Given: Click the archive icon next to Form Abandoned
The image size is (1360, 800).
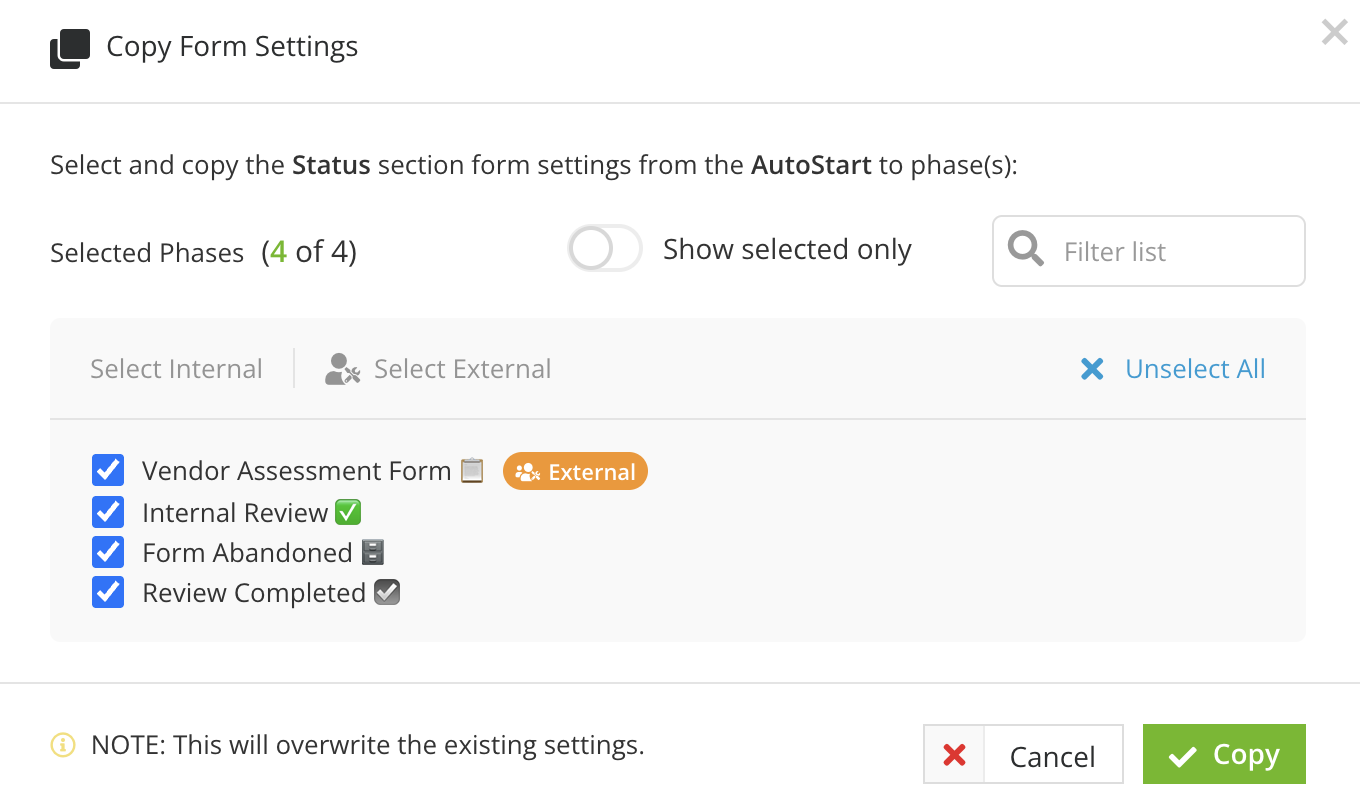Looking at the screenshot, I should click(x=374, y=551).
